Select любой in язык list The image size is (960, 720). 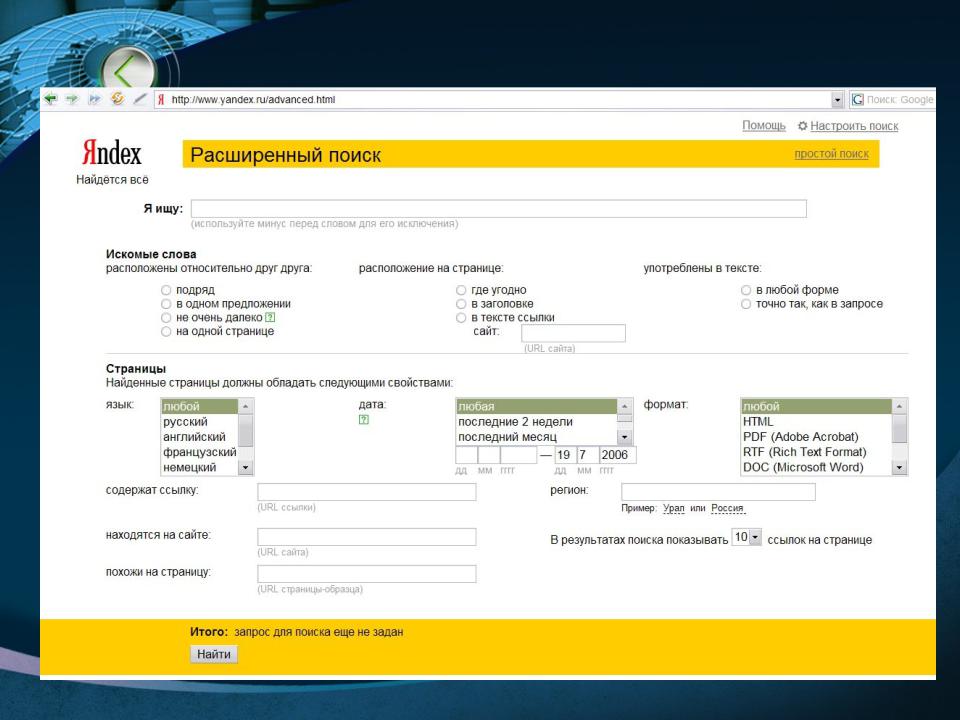click(200, 407)
